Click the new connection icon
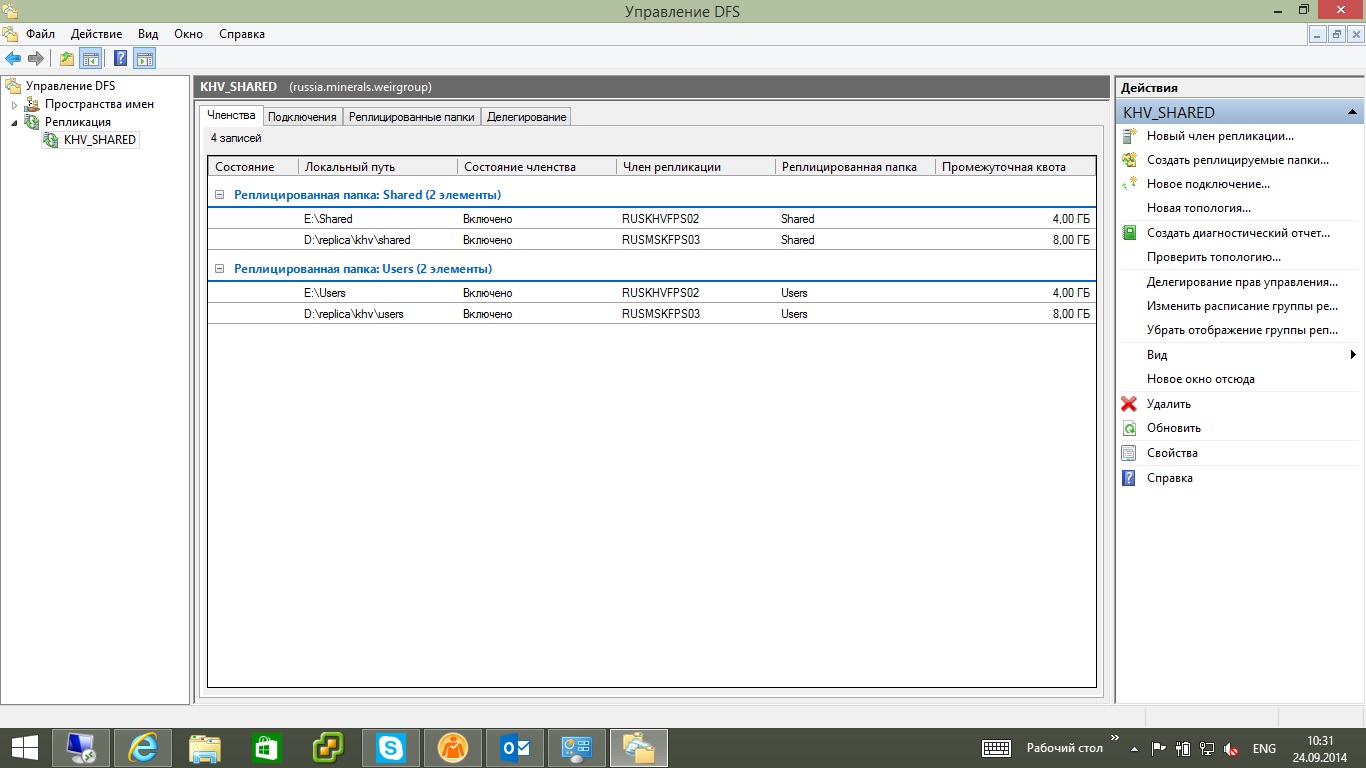The height and width of the screenshot is (768, 1366). point(1129,184)
